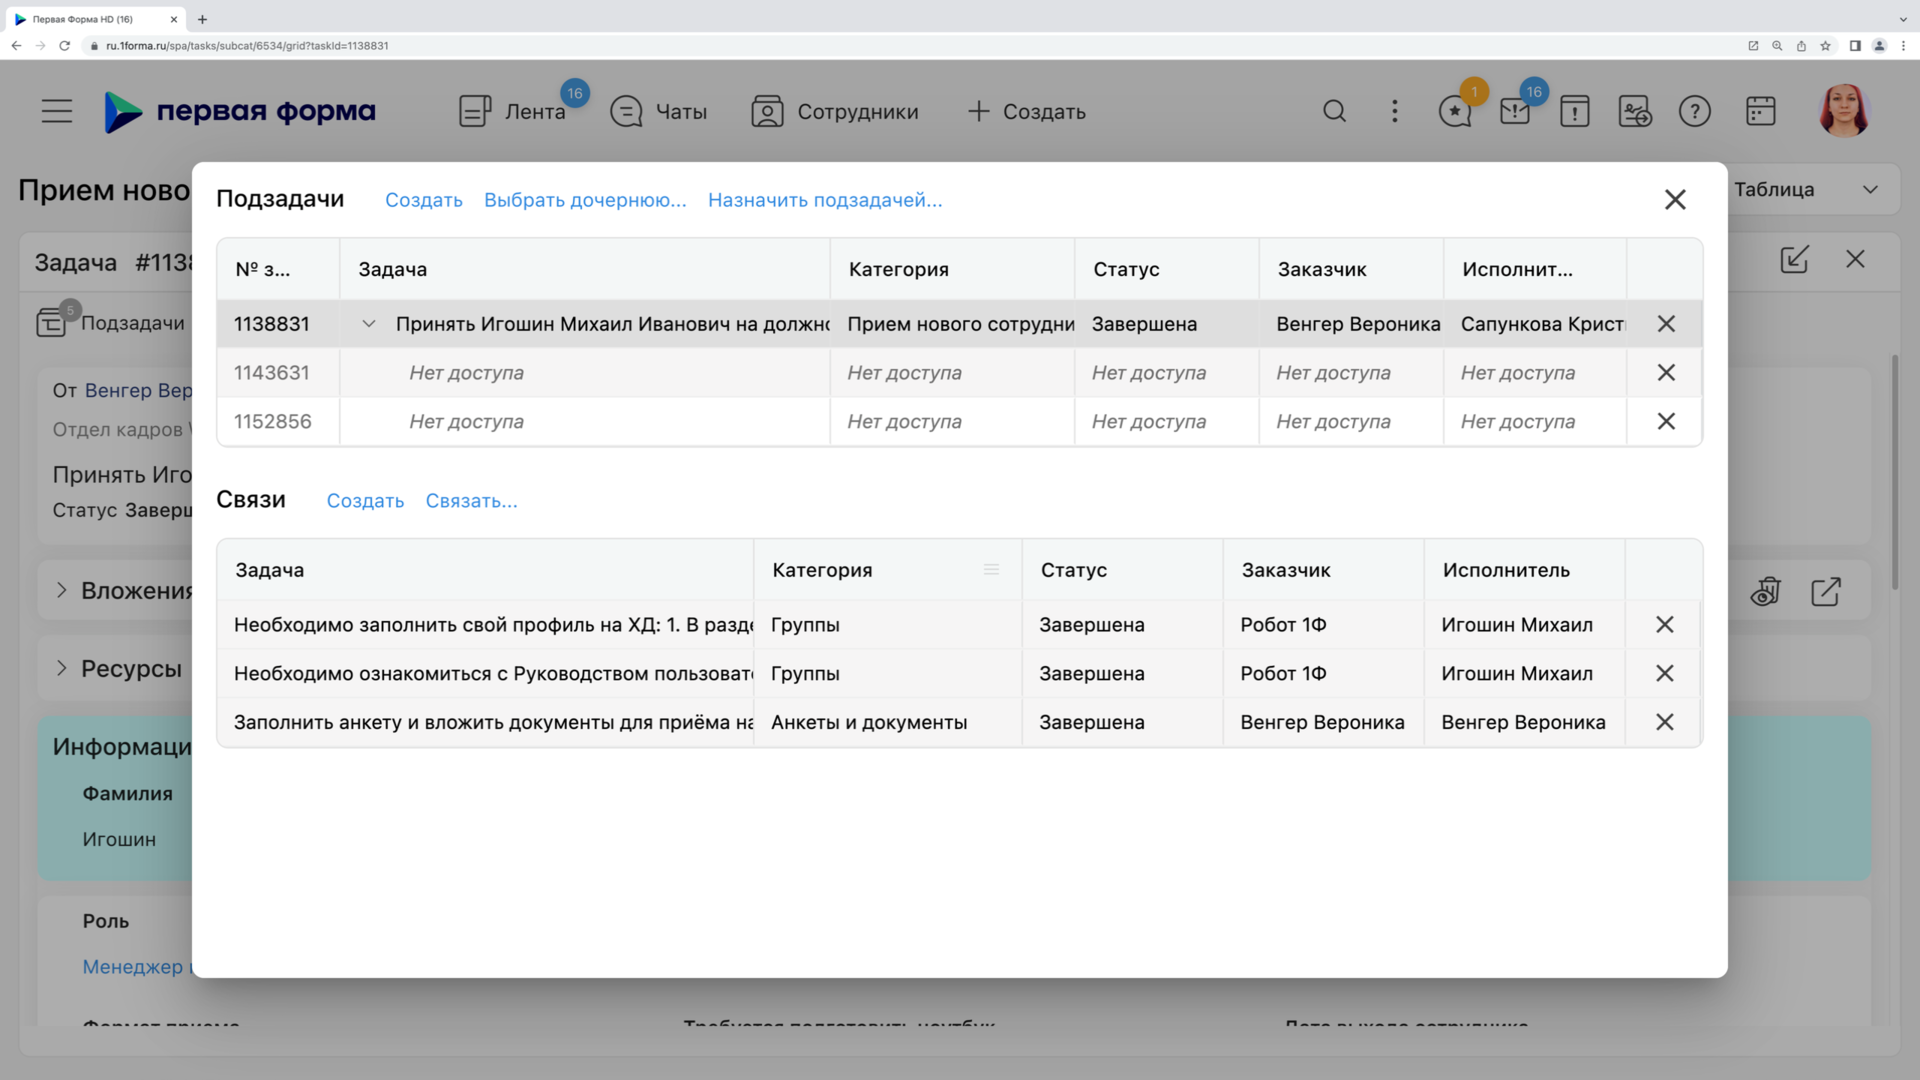Open notifications envelope with badge 16
Image resolution: width=1920 pixels, height=1080 pixels.
pos(1515,111)
